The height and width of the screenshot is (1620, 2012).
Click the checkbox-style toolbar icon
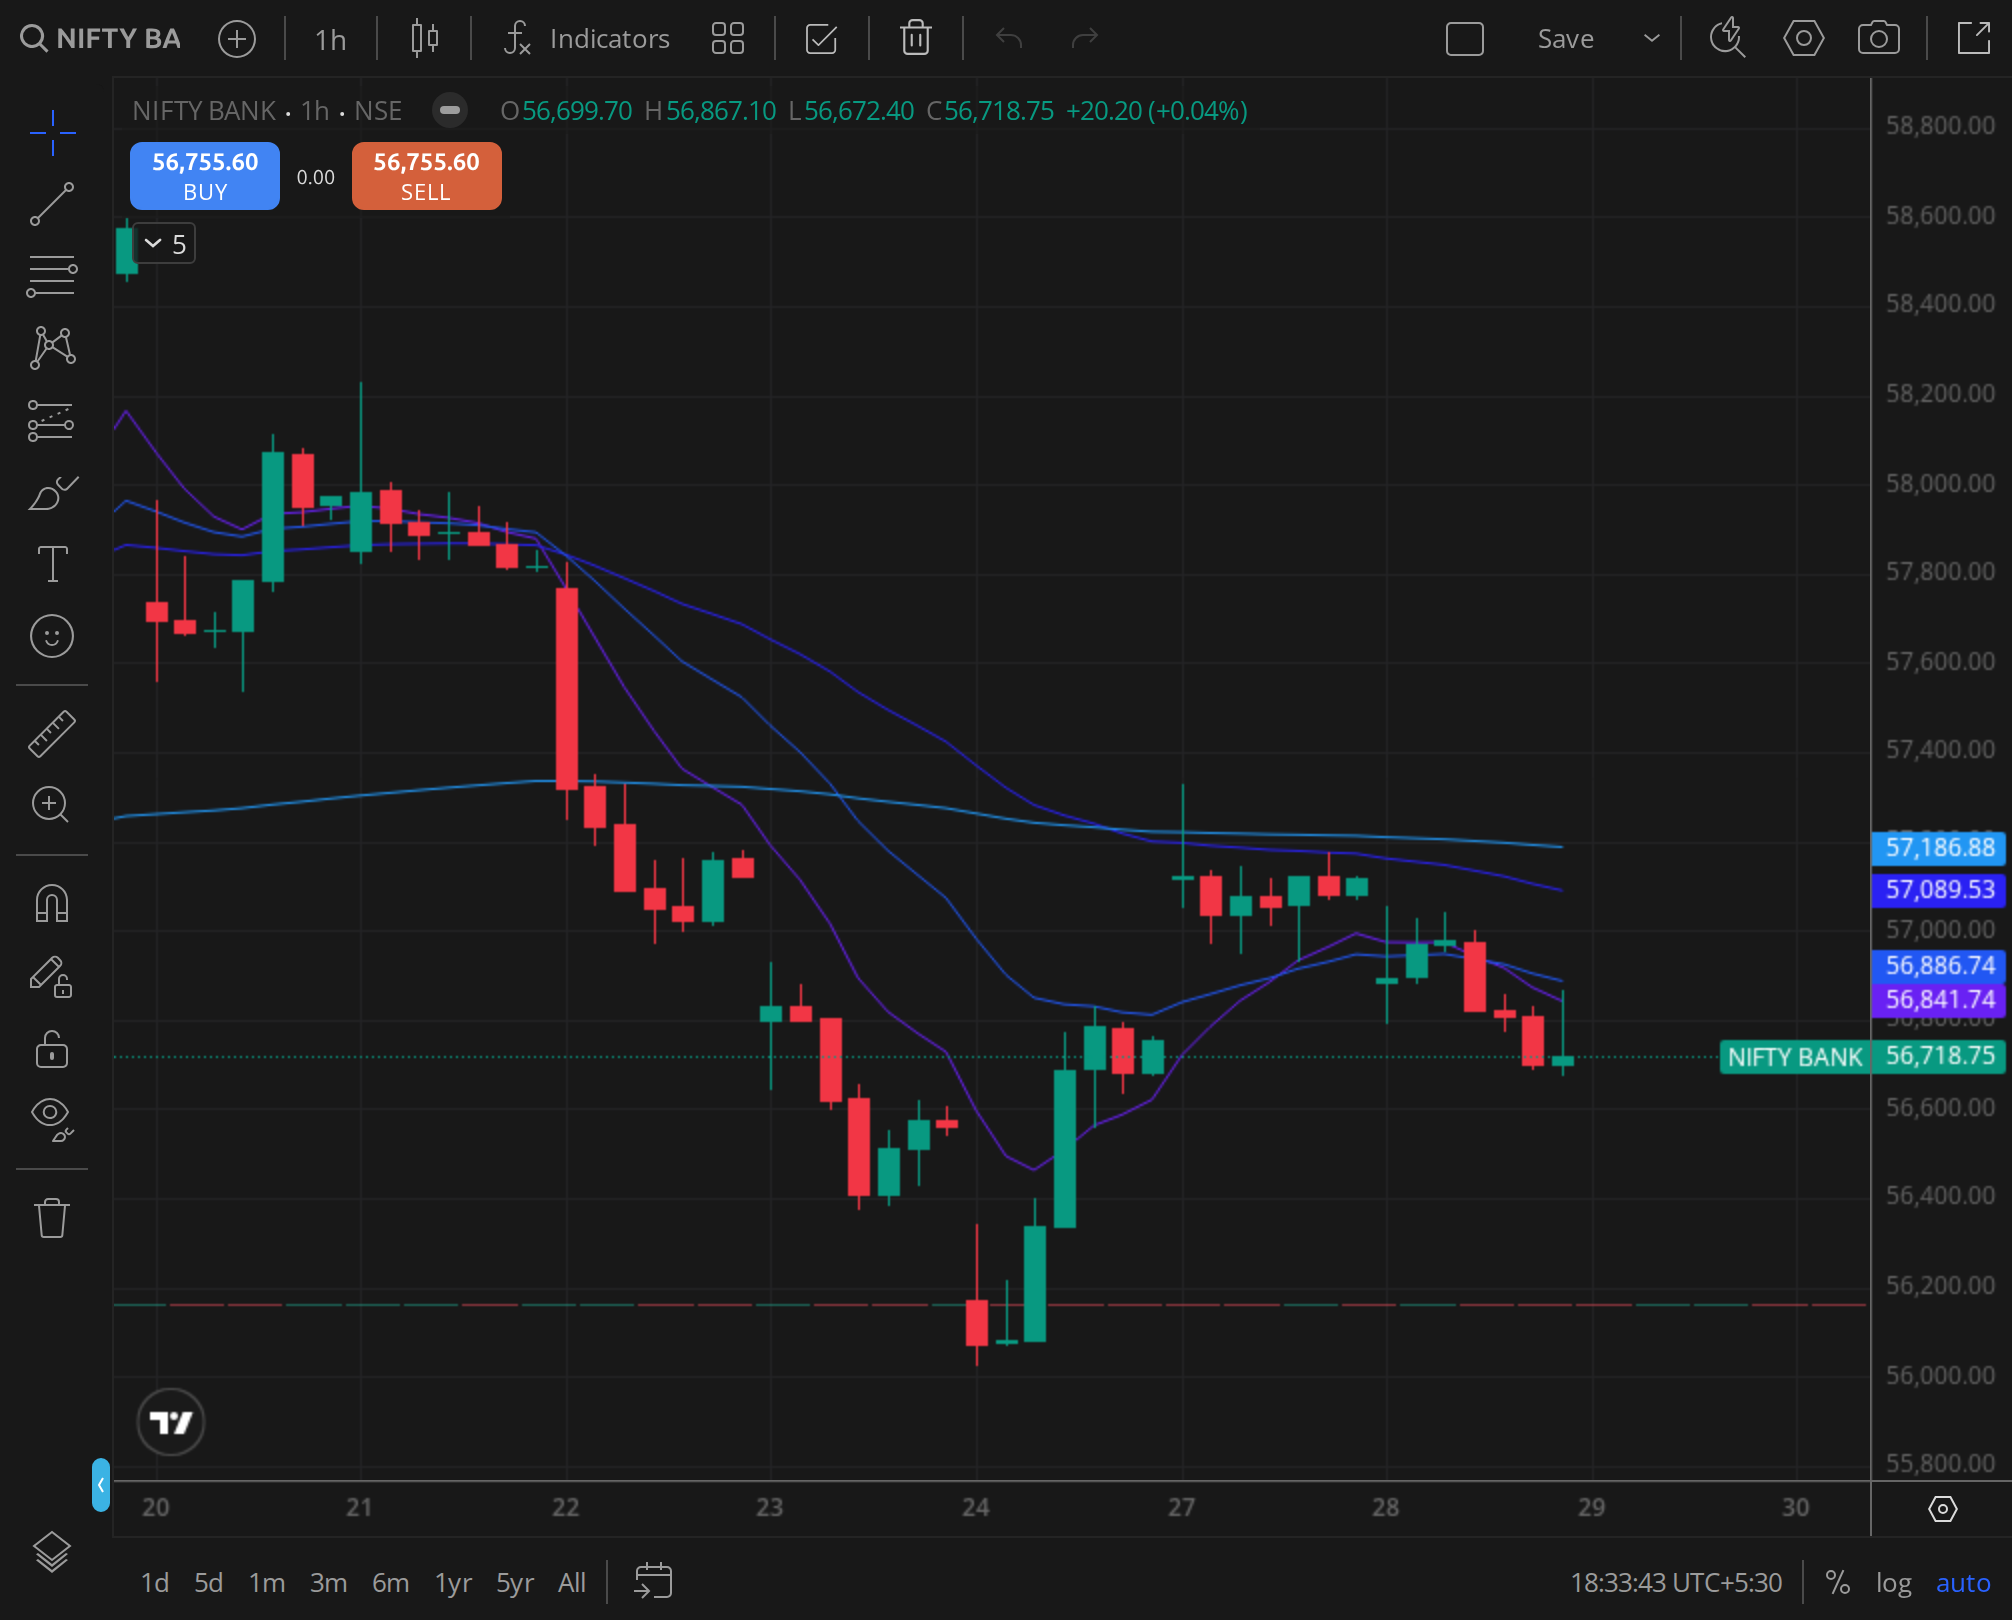pos(821,39)
